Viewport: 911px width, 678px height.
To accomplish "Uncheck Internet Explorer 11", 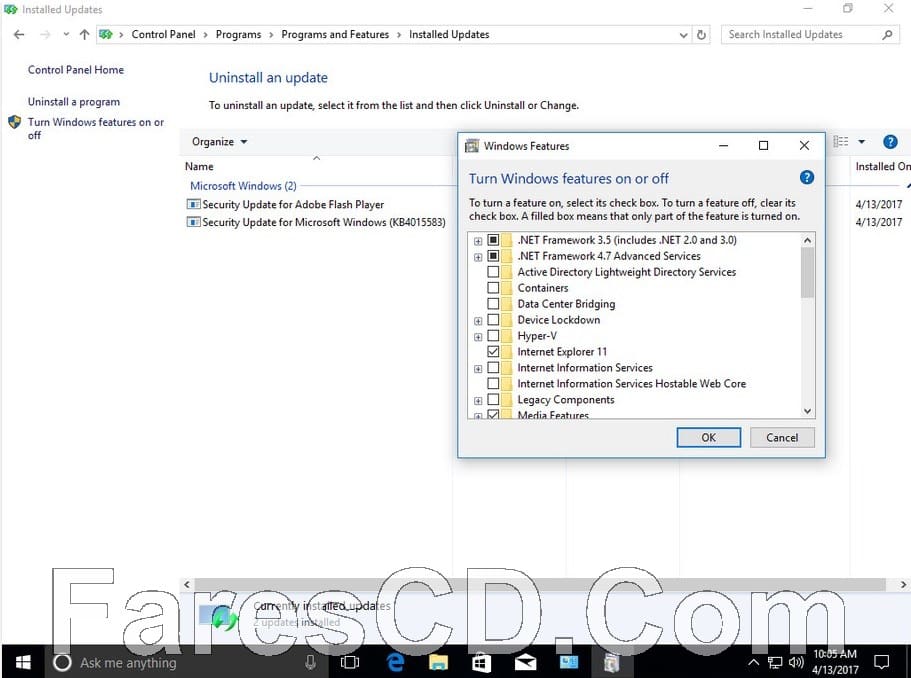I will click(x=493, y=351).
